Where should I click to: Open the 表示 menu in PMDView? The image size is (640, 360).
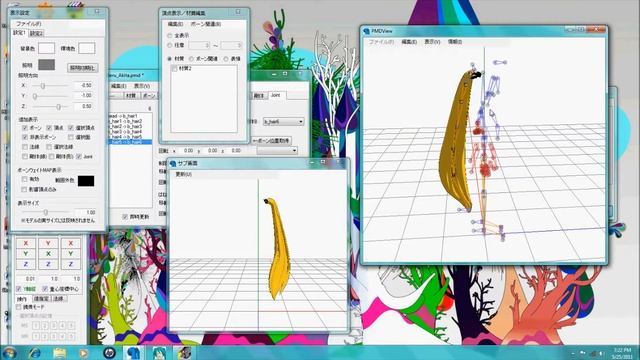(x=432, y=42)
